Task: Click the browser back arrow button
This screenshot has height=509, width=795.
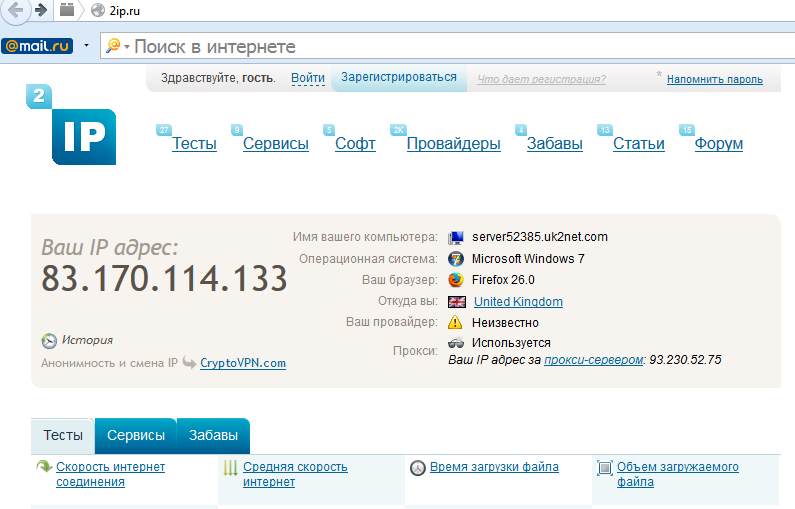Action: [x=15, y=10]
